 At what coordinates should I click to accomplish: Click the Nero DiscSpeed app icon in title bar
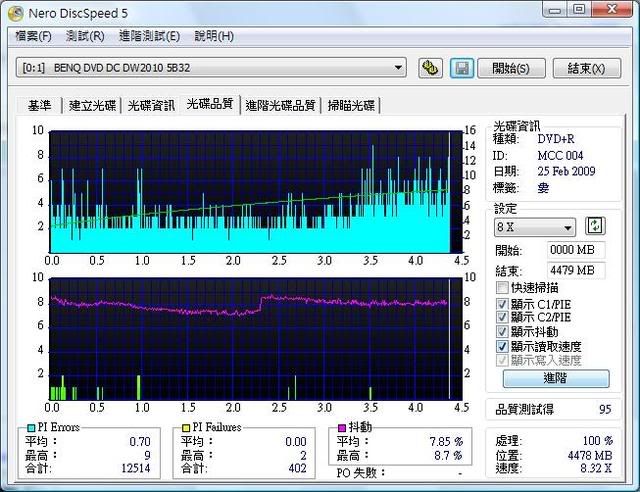pyautogui.click(x=16, y=13)
